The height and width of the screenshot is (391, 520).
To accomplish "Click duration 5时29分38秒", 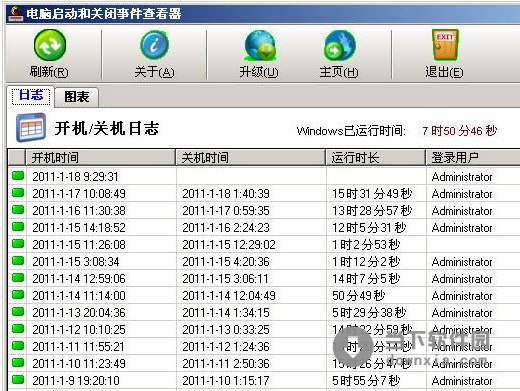I will [369, 313].
